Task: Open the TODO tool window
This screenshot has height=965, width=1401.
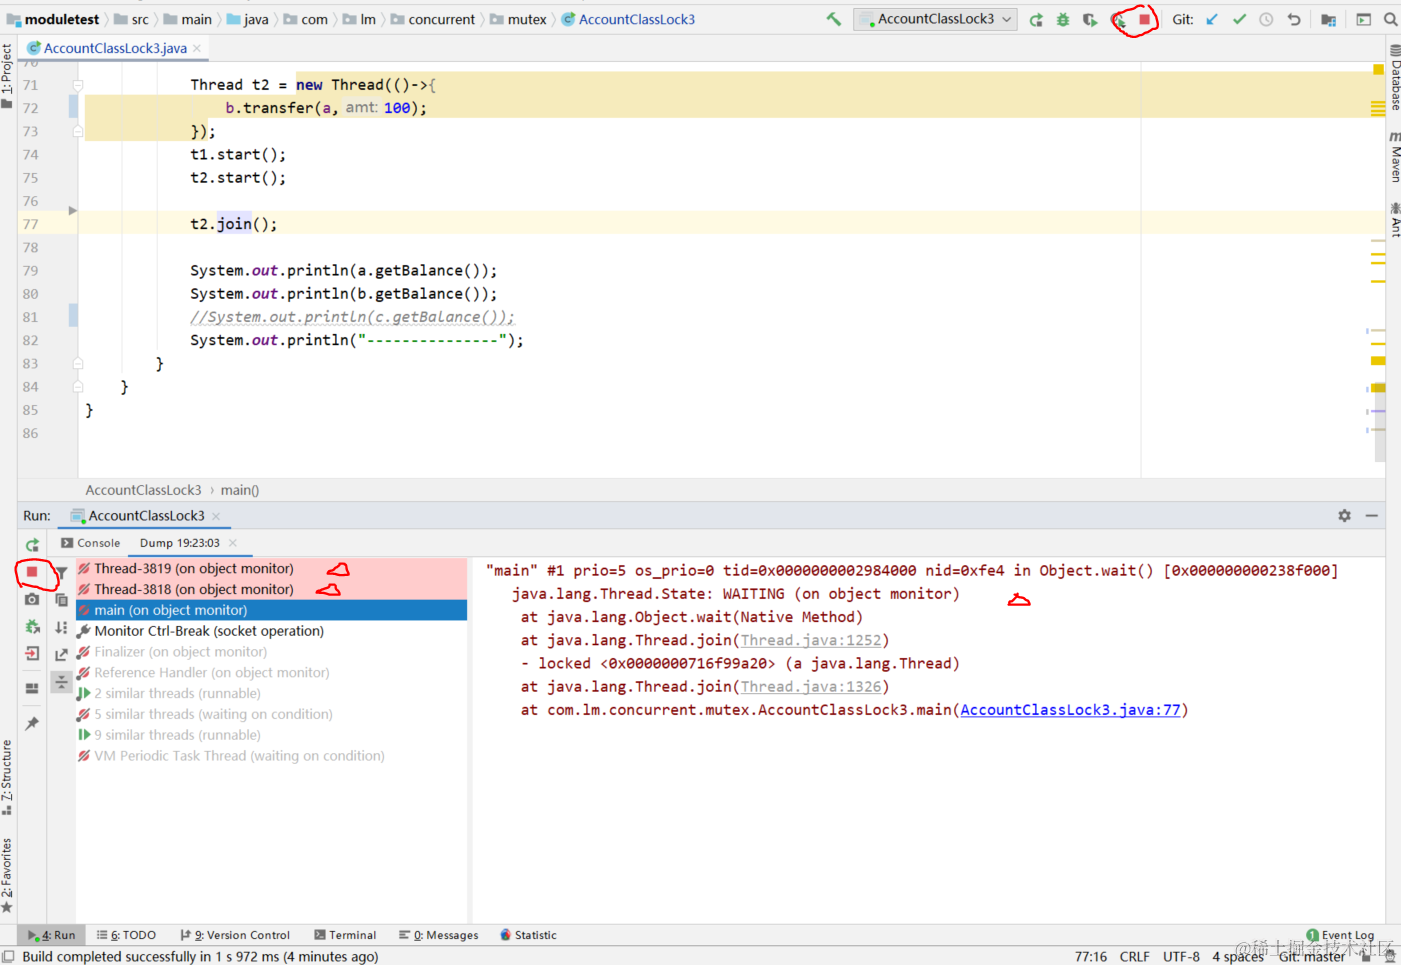Action: (126, 935)
